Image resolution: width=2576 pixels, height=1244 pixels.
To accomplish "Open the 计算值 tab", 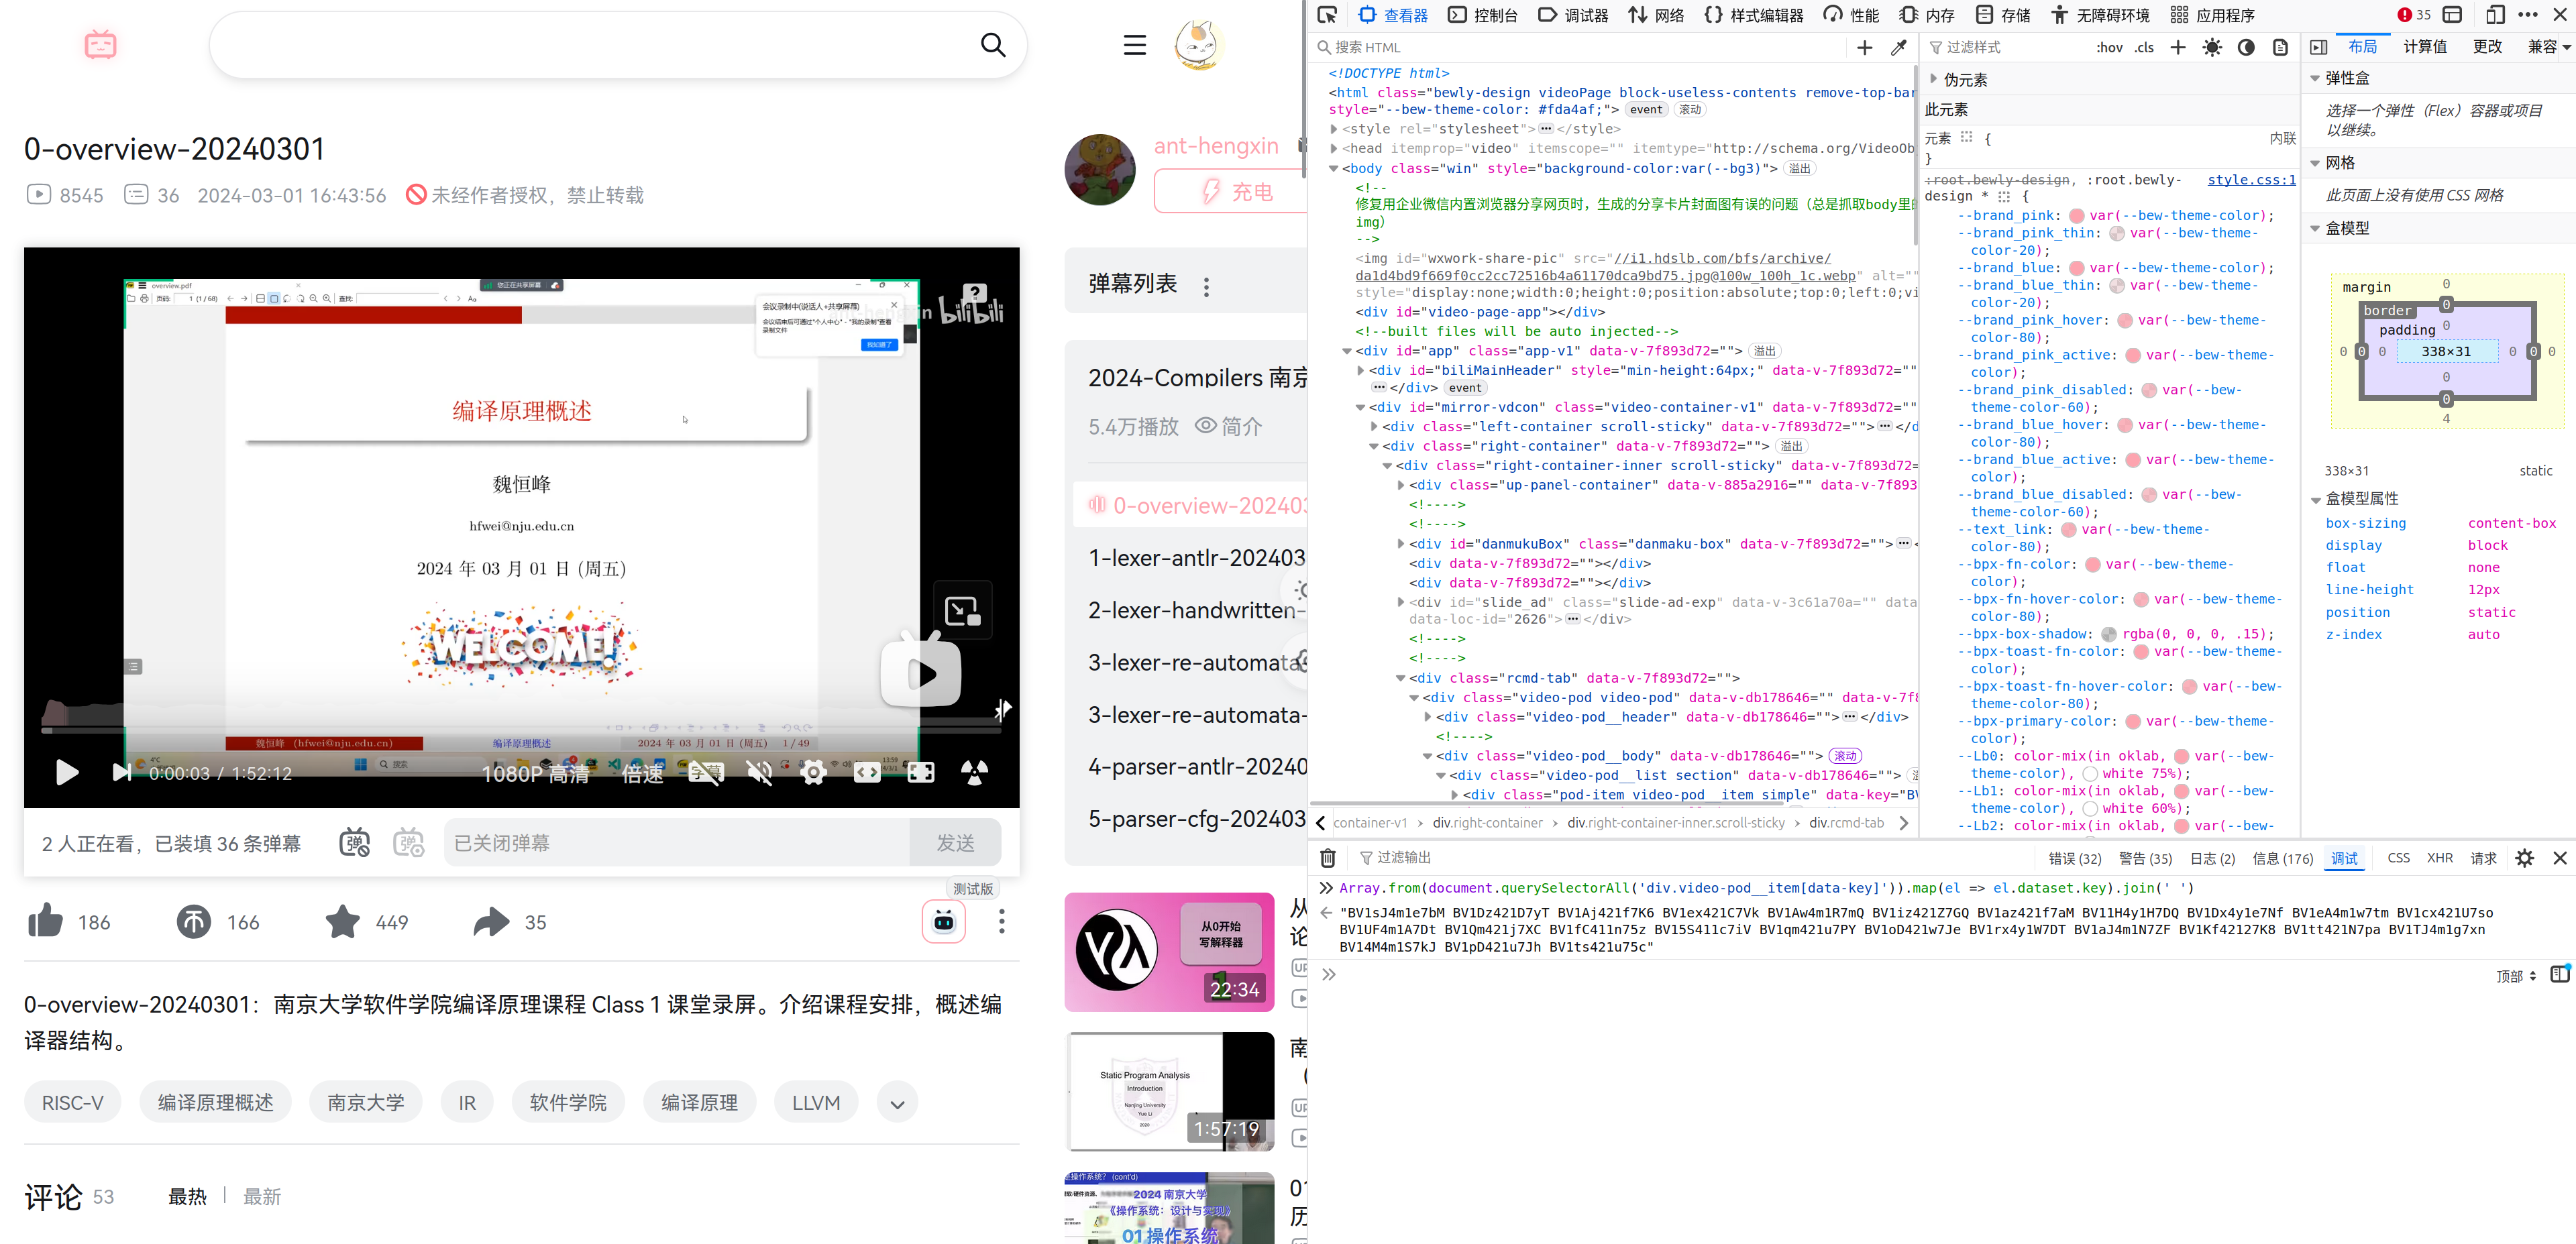I will [x=2425, y=47].
